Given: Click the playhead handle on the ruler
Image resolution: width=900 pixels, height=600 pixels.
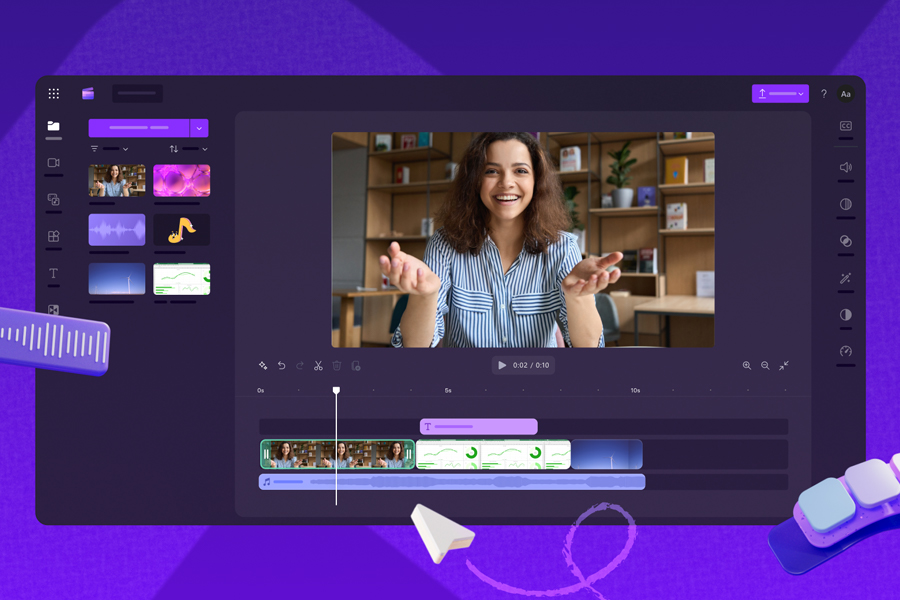Looking at the screenshot, I should tap(336, 390).
